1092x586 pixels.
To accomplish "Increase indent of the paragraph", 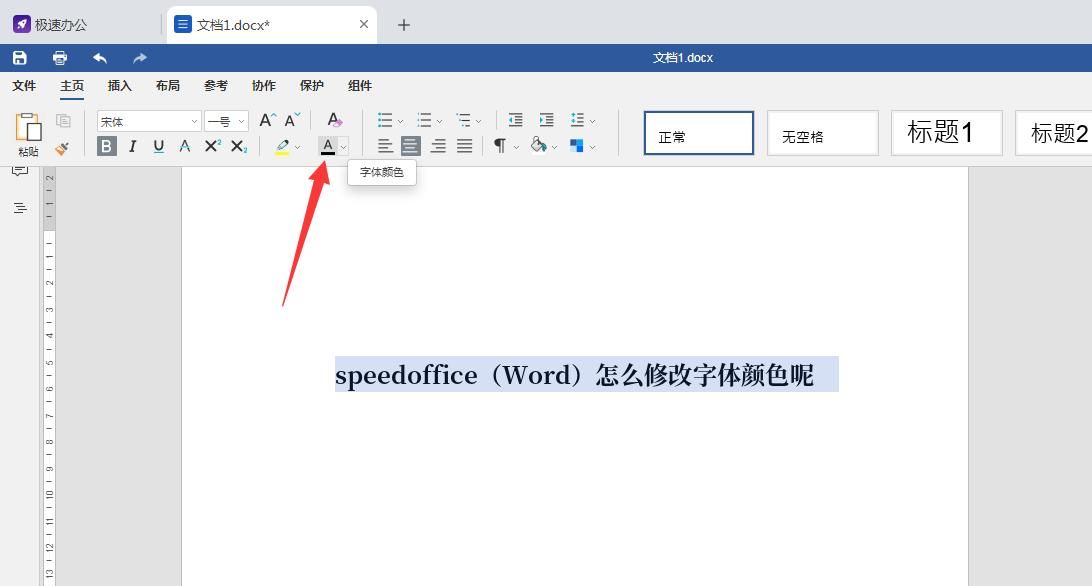I will (x=546, y=120).
